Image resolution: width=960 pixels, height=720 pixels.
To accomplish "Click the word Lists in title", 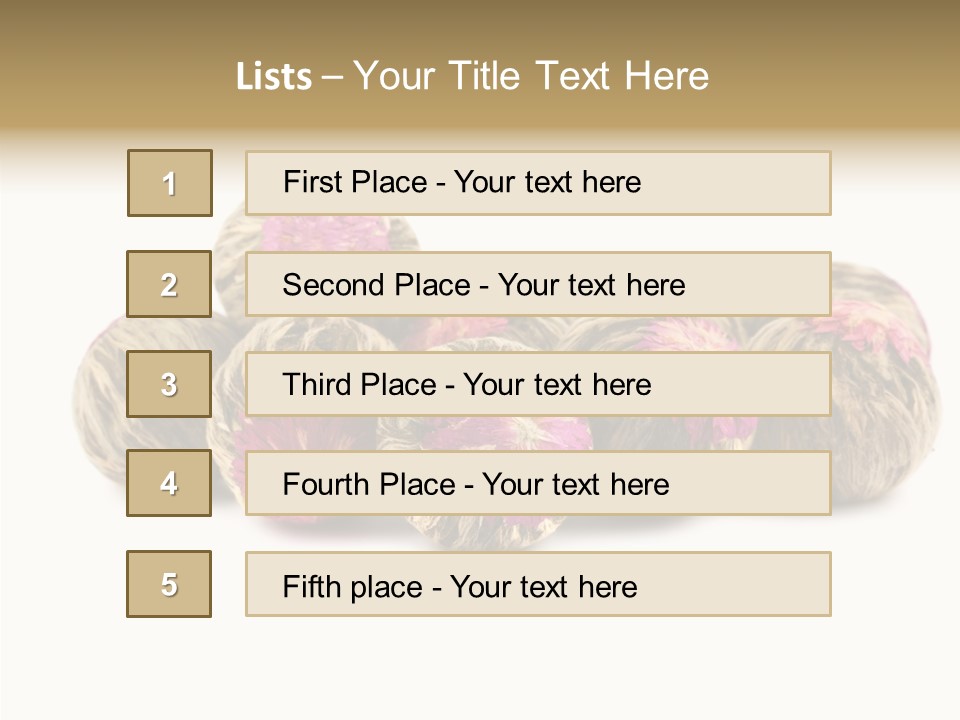I will (x=273, y=77).
